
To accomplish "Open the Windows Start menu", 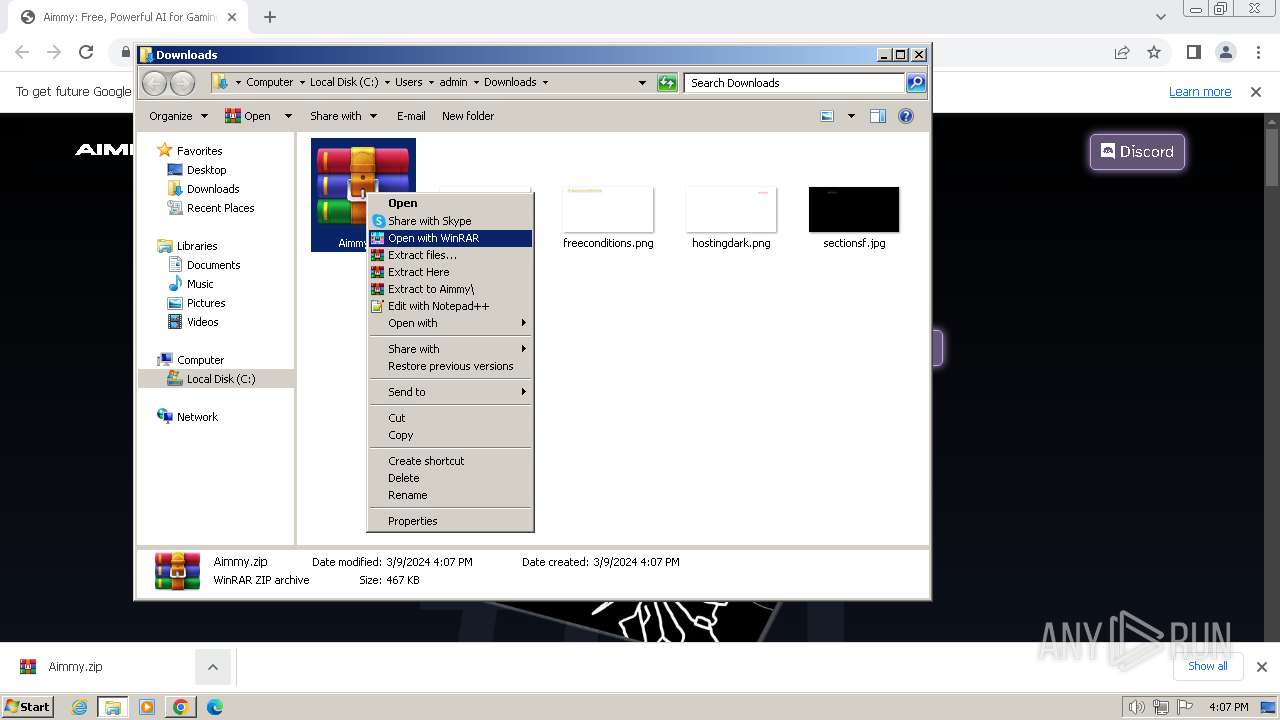I will coord(28,706).
